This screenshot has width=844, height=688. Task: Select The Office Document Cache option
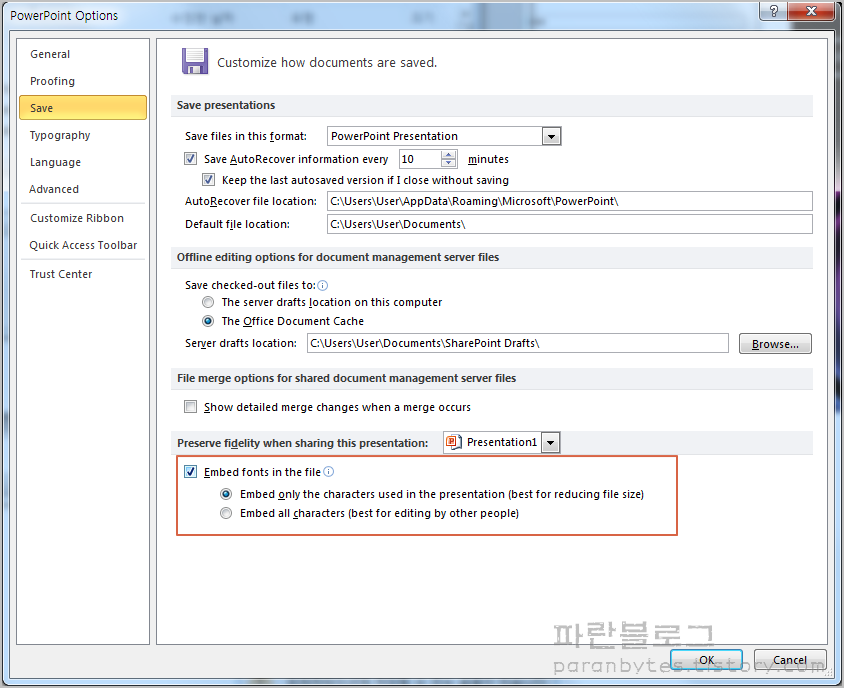pos(208,321)
